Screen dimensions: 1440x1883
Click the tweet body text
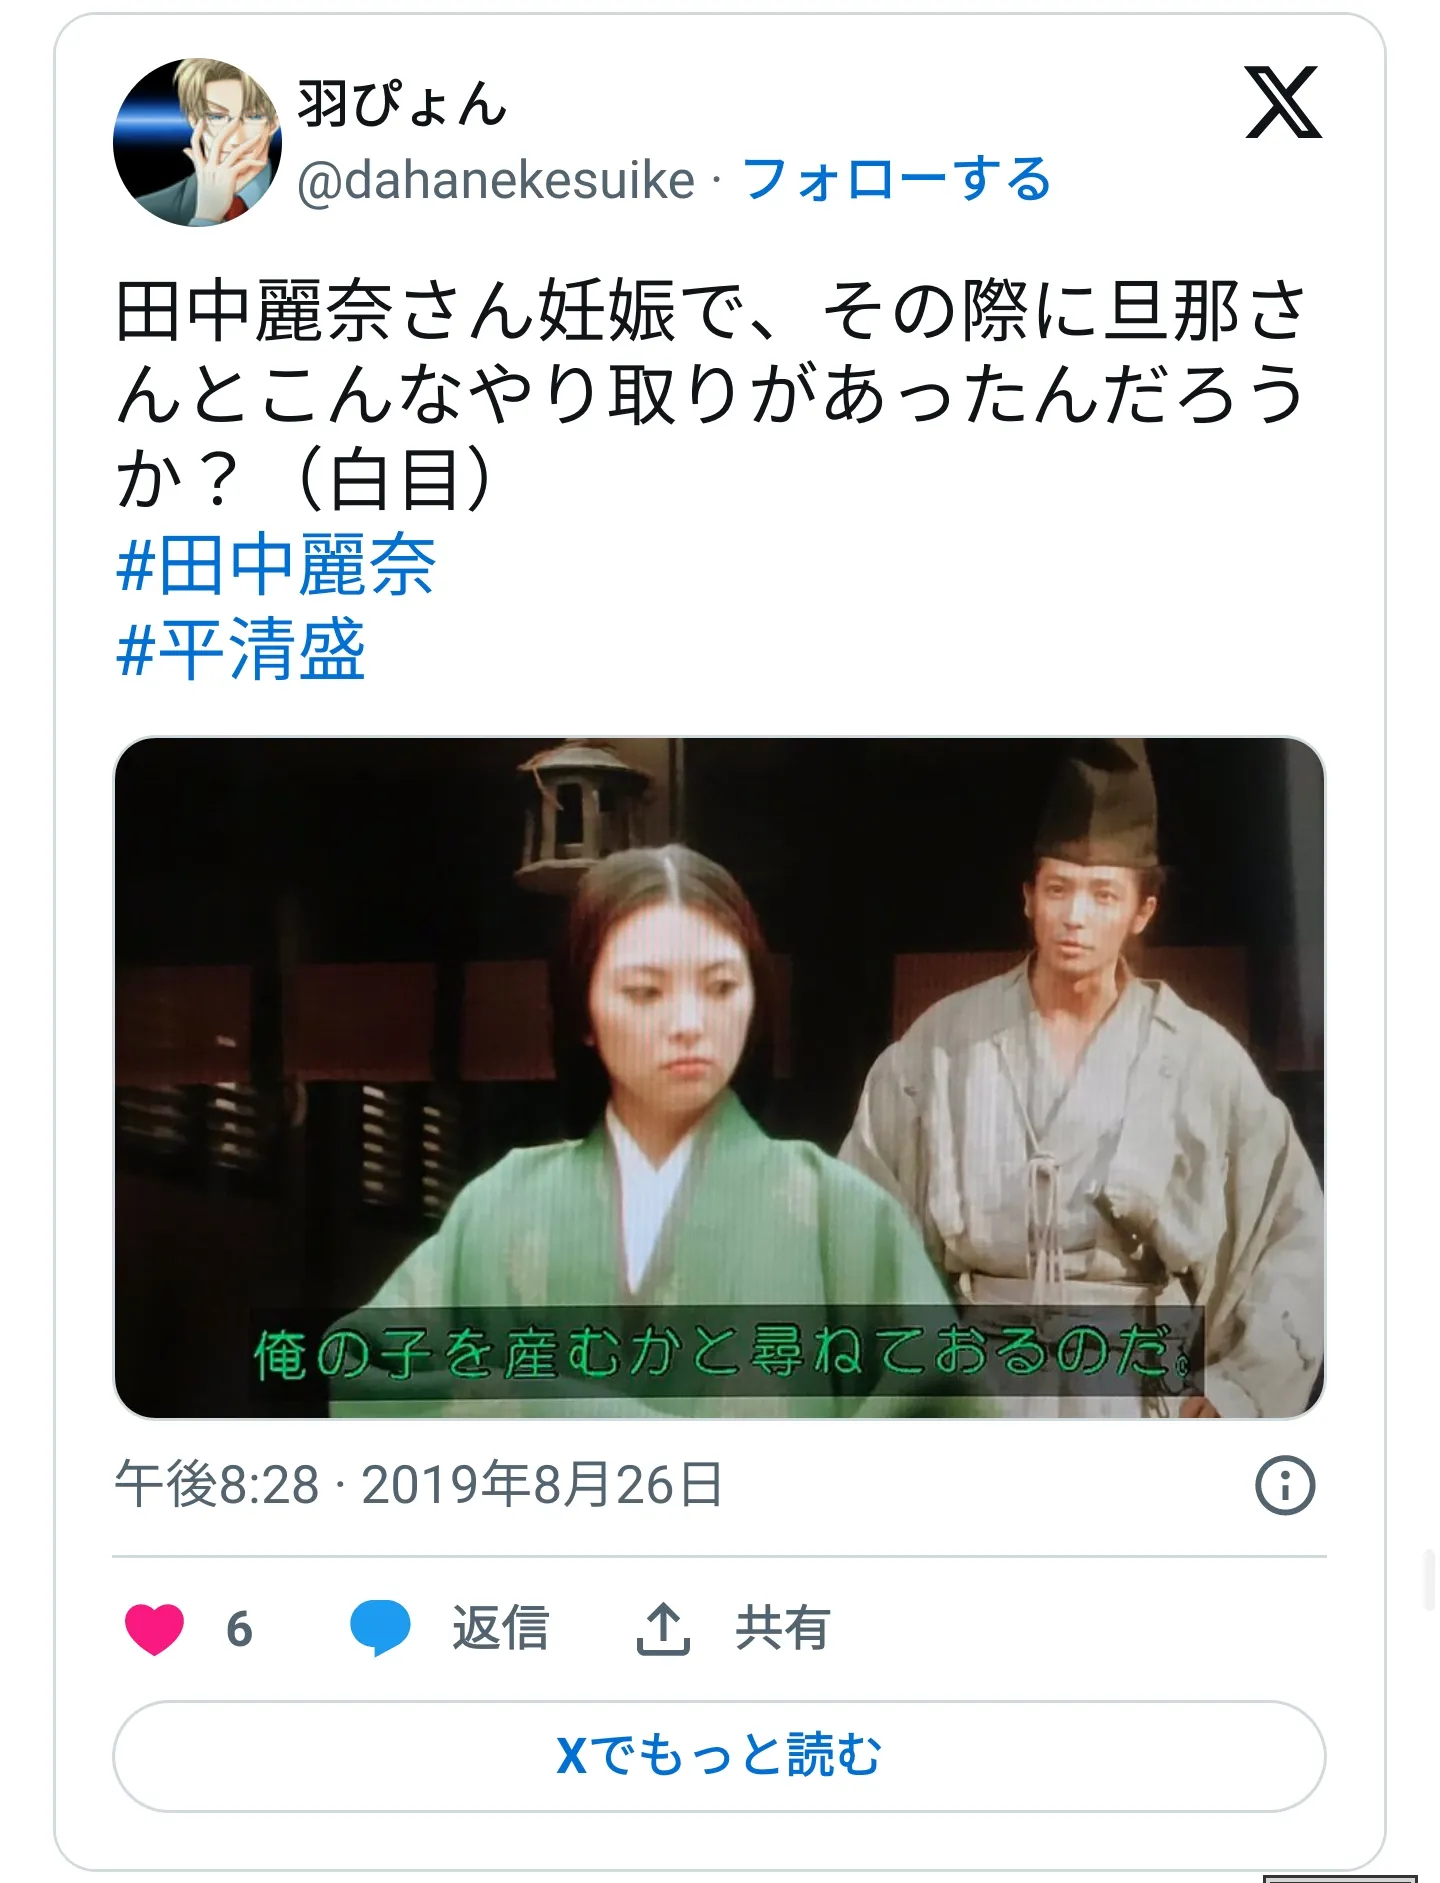[711, 394]
